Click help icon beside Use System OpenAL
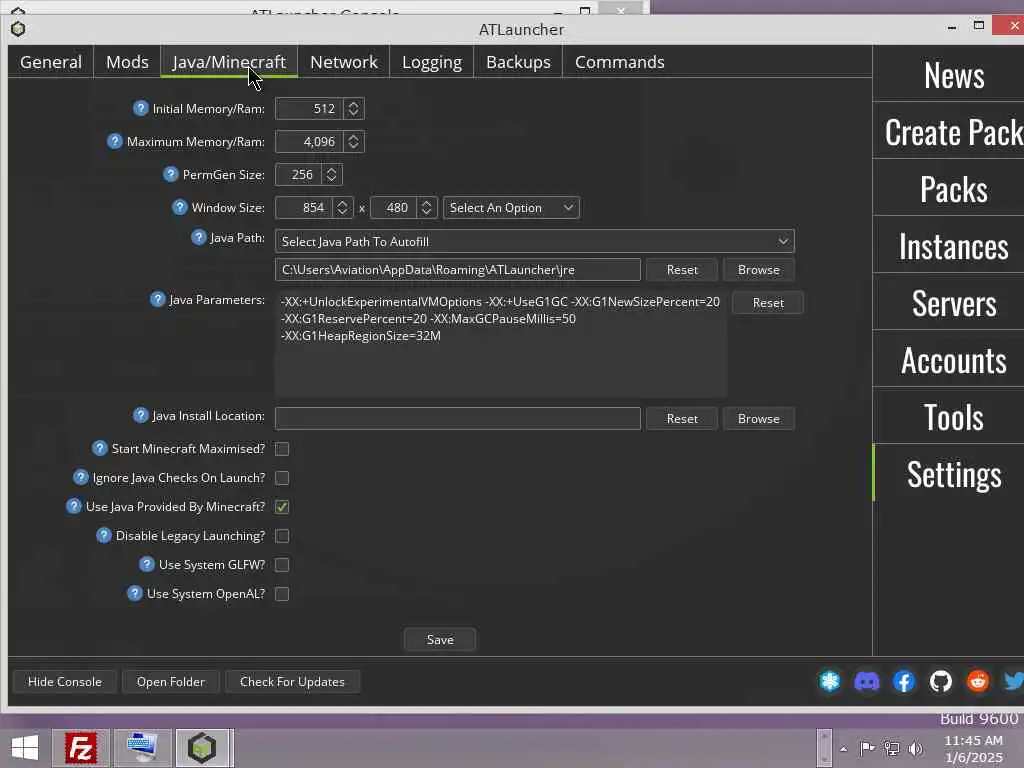 (135, 593)
